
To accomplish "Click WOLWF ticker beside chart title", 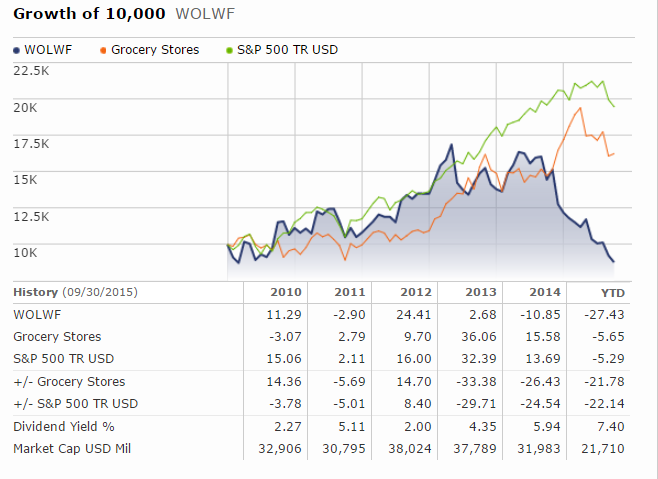I will (x=205, y=14).
